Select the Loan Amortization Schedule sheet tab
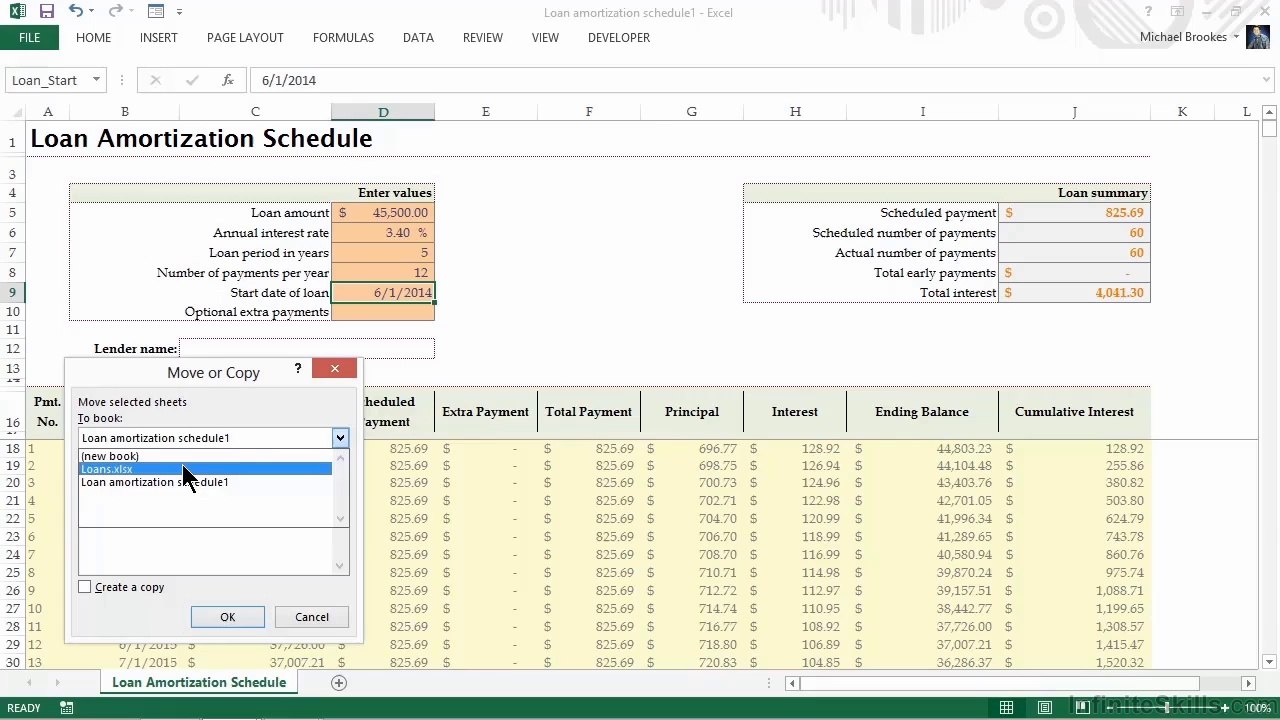Screen dimensions: 1280x720 pyautogui.click(x=199, y=683)
